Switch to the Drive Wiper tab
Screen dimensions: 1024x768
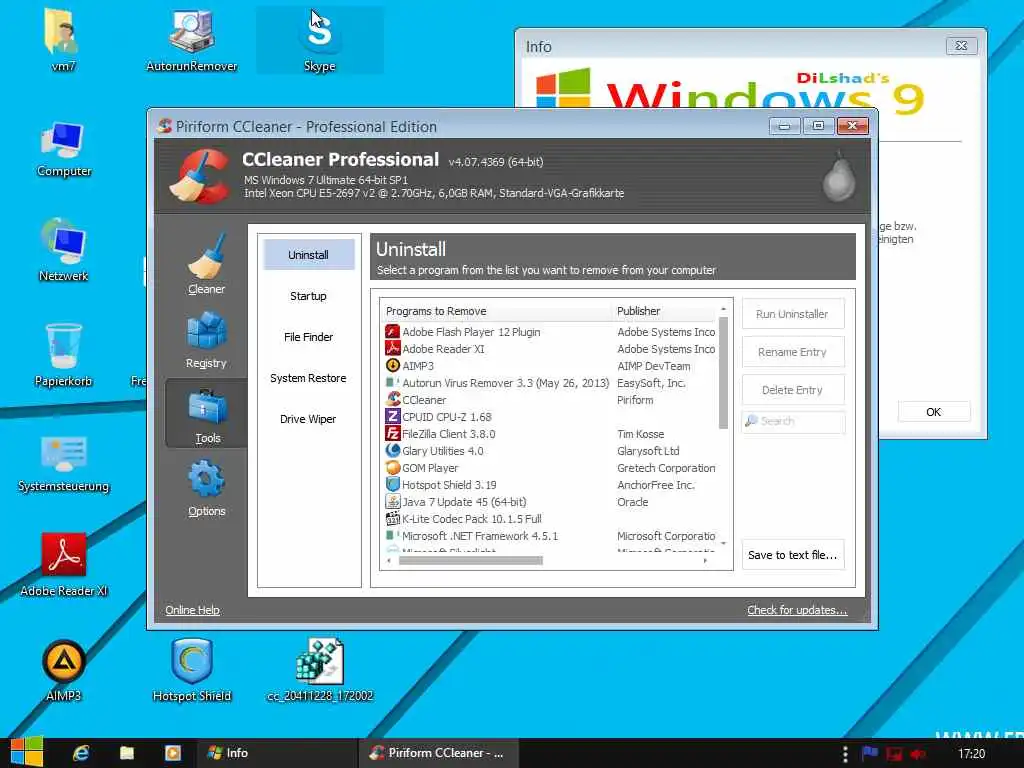point(308,419)
